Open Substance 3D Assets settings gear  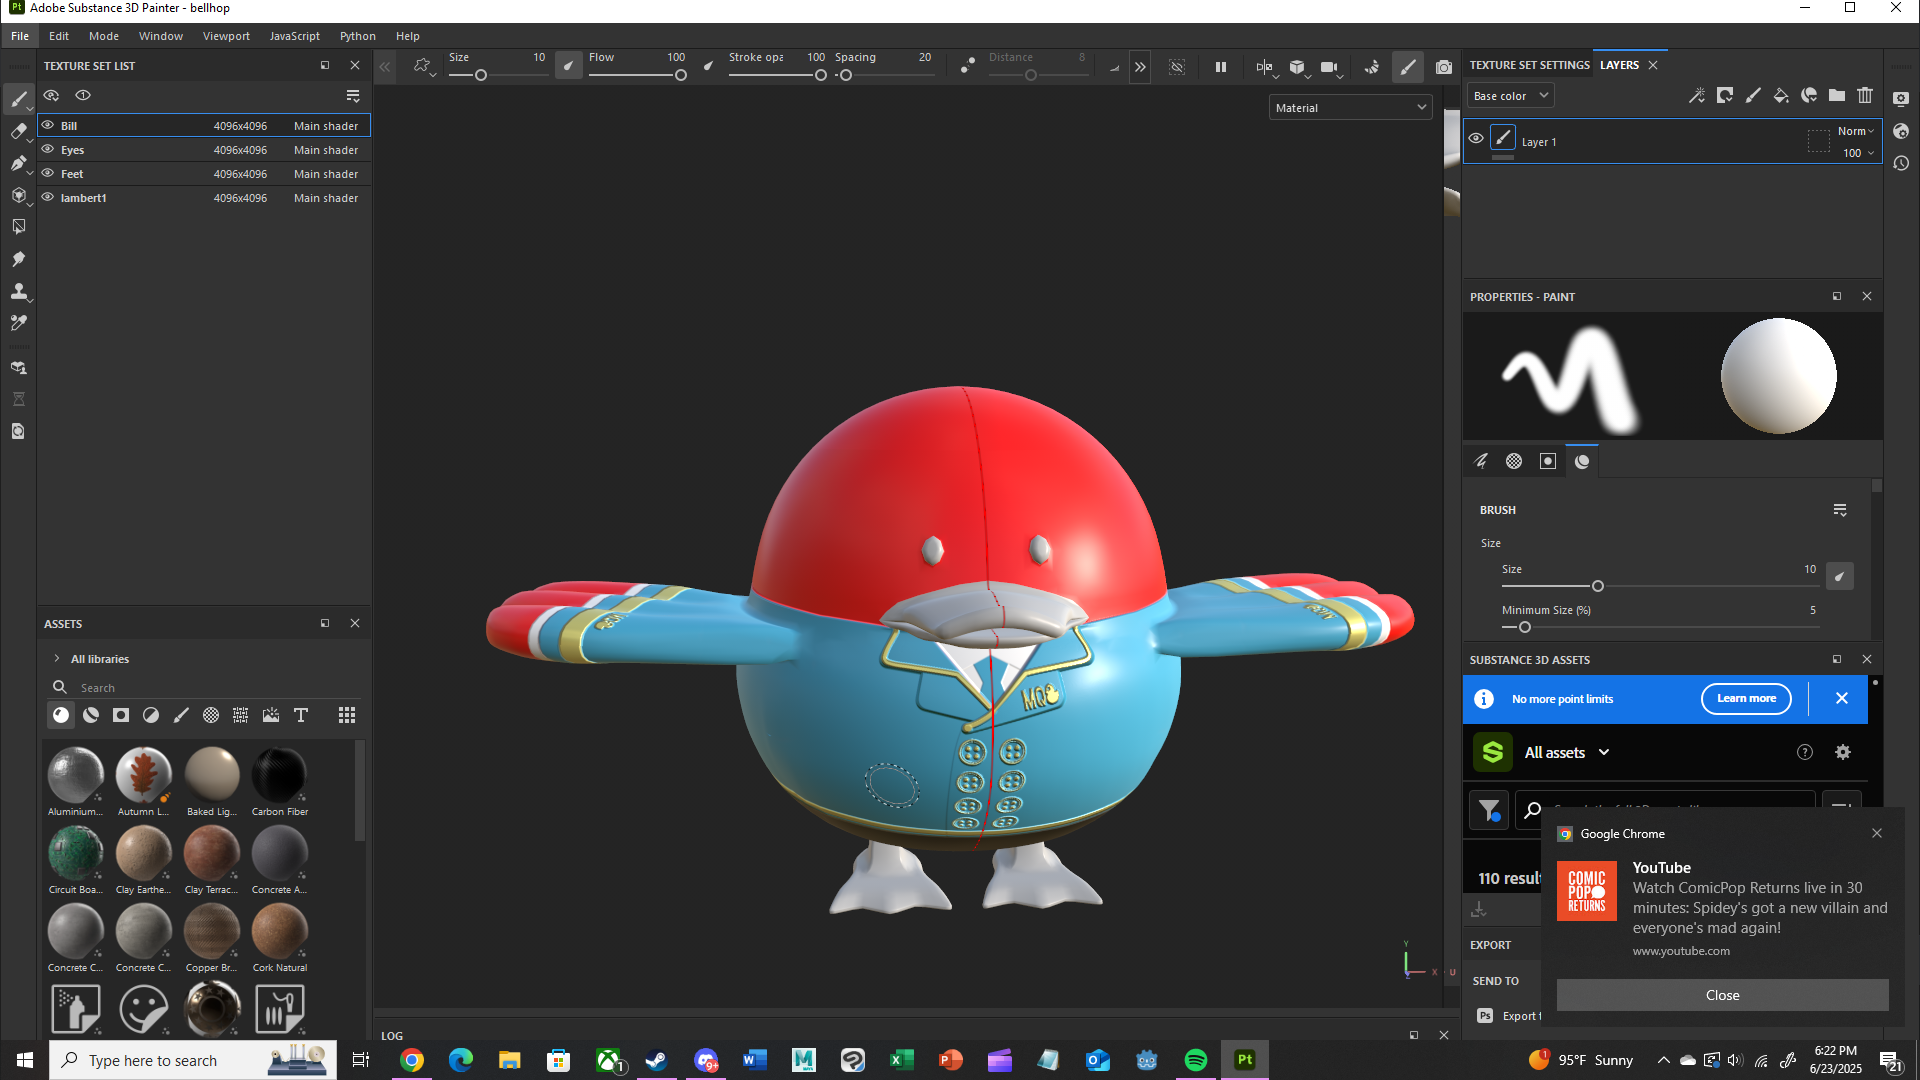(x=1843, y=752)
